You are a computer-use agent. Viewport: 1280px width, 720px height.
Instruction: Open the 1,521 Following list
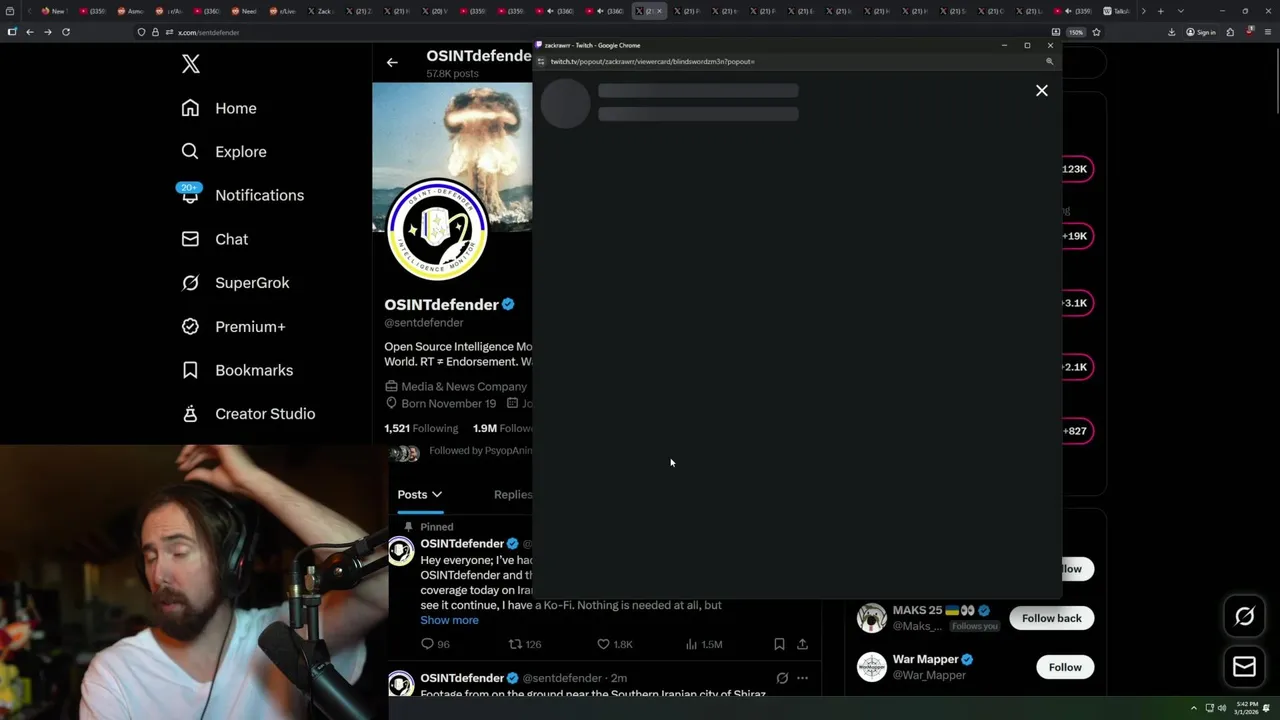421,428
